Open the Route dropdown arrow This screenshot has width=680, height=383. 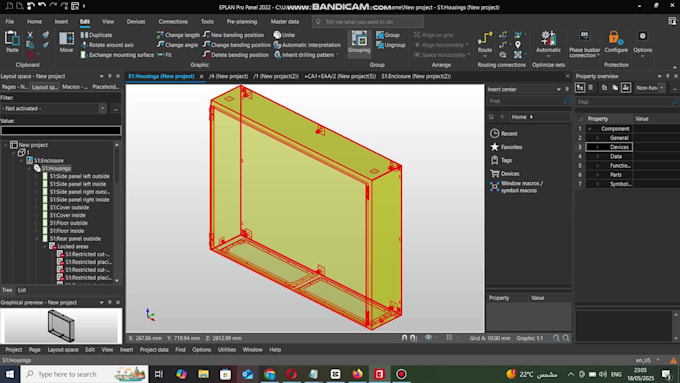coord(485,56)
